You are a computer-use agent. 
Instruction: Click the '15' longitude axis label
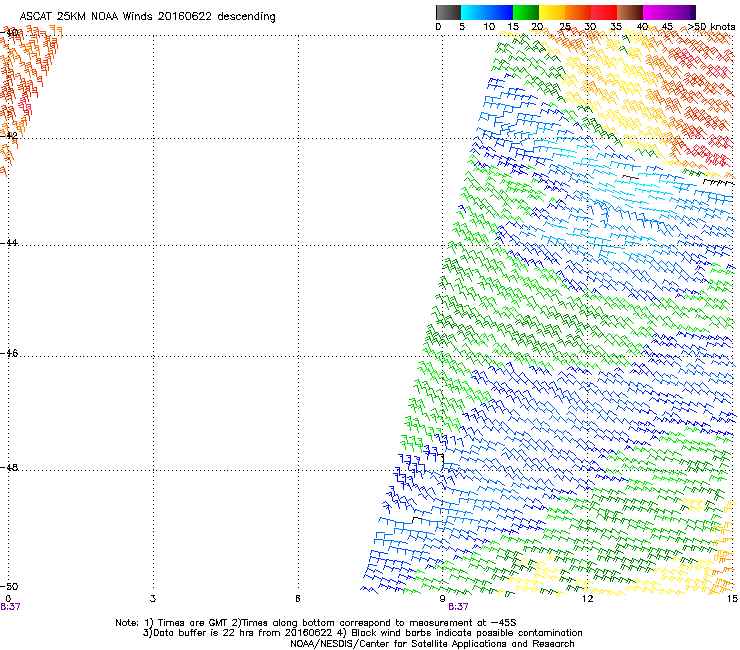pos(732,598)
